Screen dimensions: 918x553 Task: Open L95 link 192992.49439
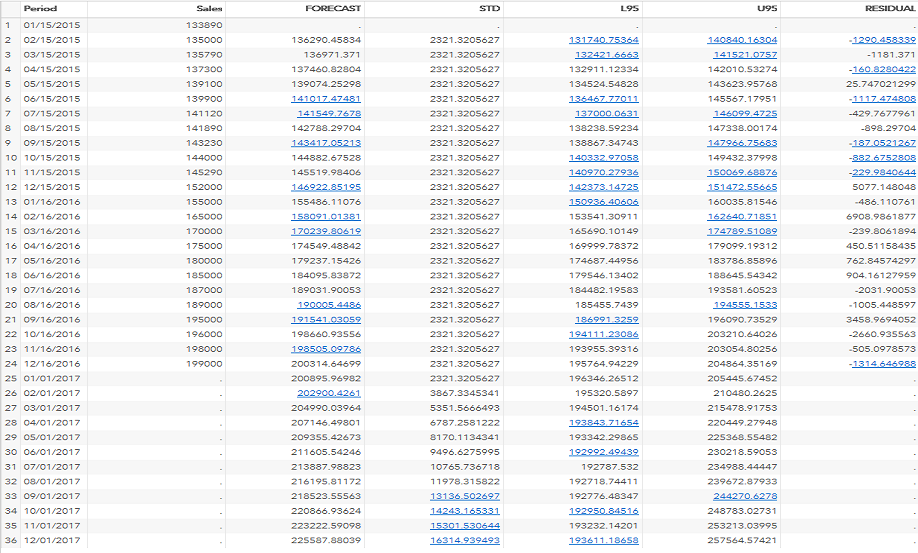click(x=604, y=452)
